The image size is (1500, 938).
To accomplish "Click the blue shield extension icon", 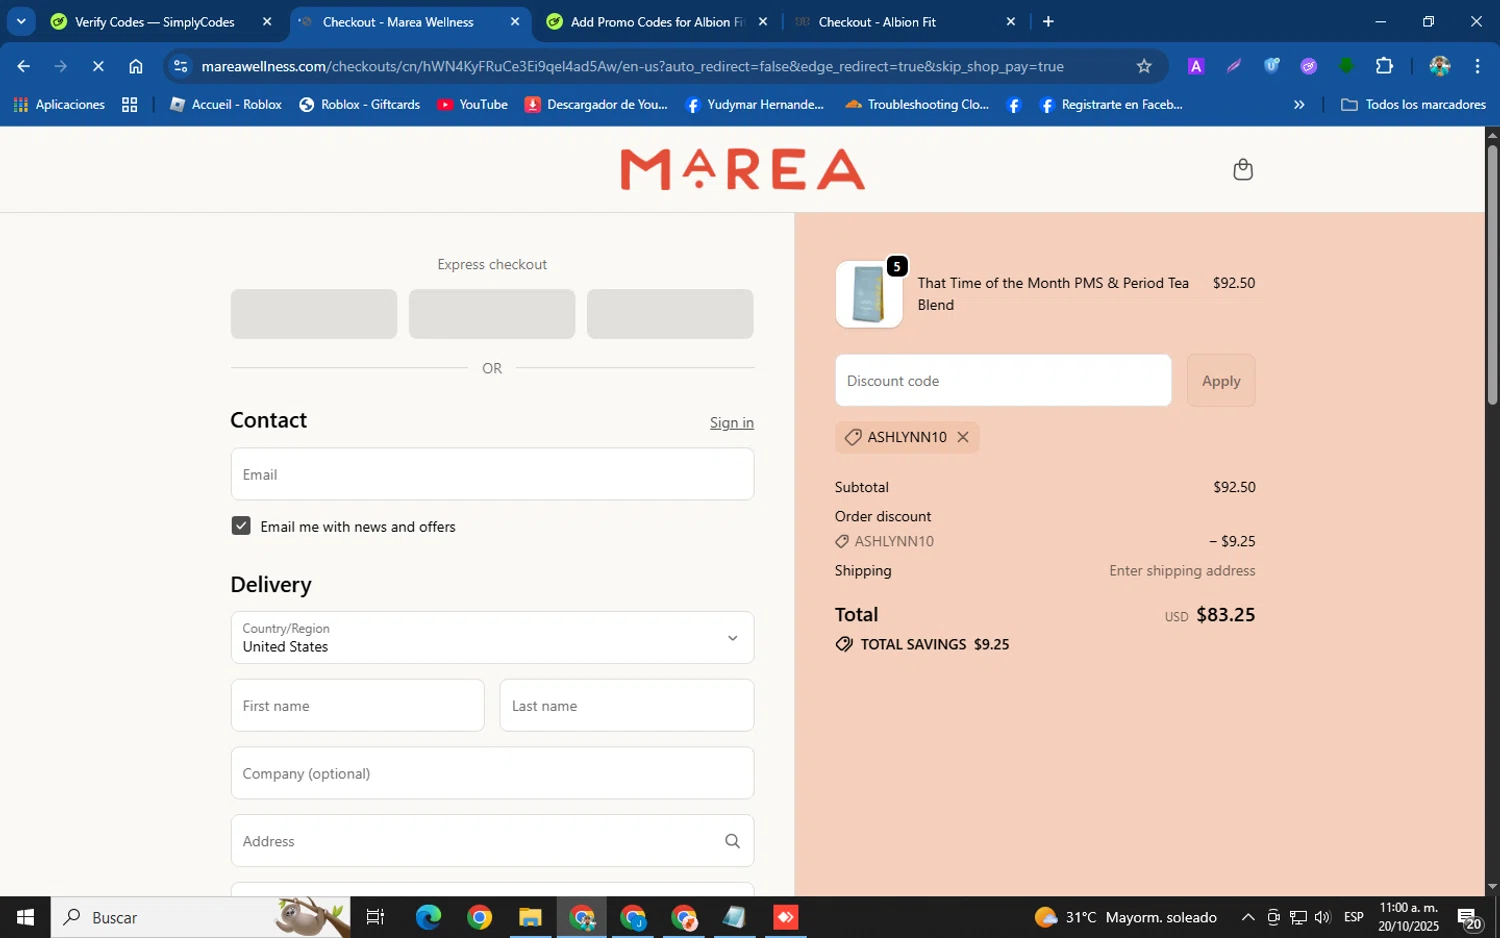I will [1271, 66].
